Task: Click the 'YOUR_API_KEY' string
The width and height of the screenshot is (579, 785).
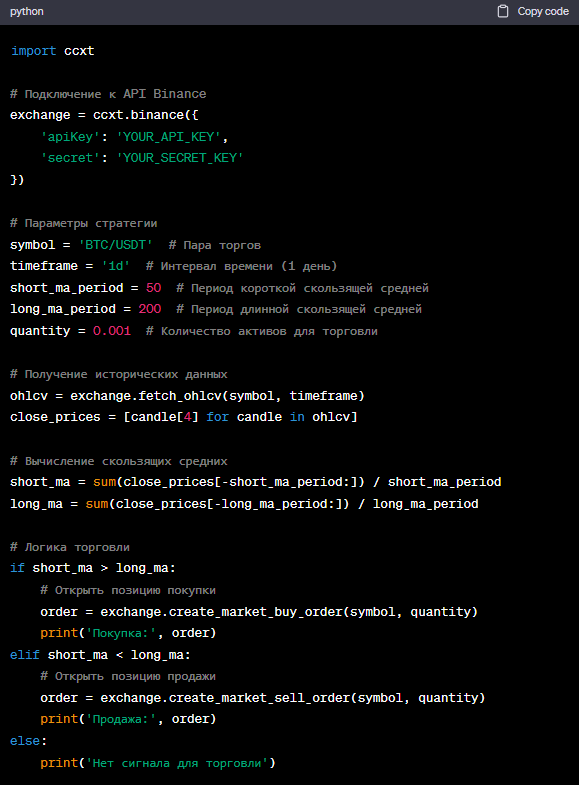Action: pos(169,137)
